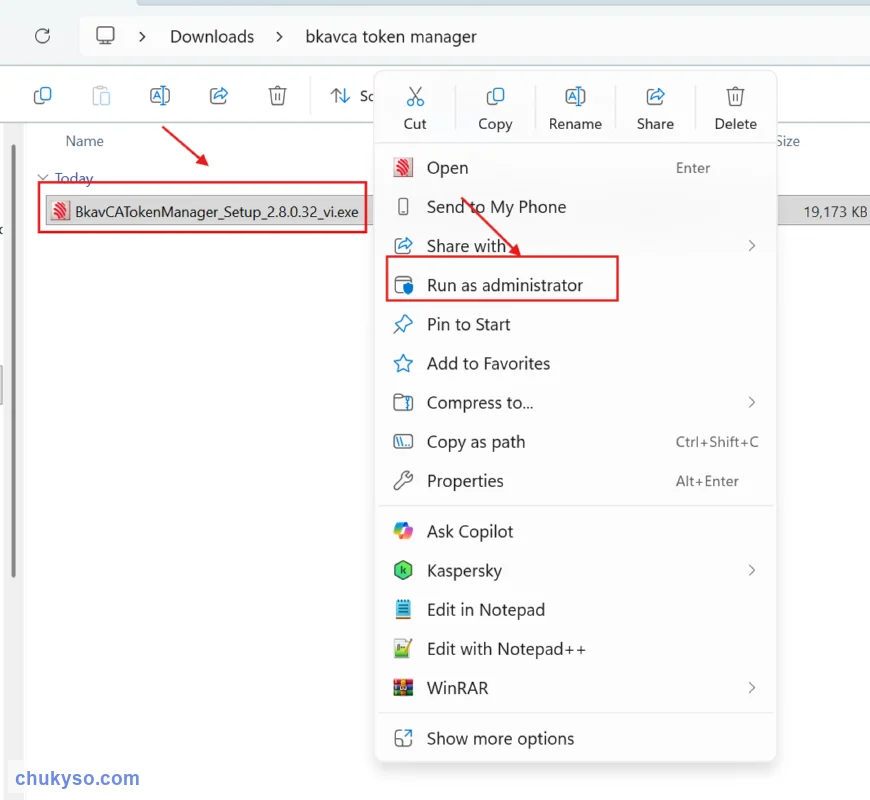Choose Pin to Start

click(x=575, y=325)
